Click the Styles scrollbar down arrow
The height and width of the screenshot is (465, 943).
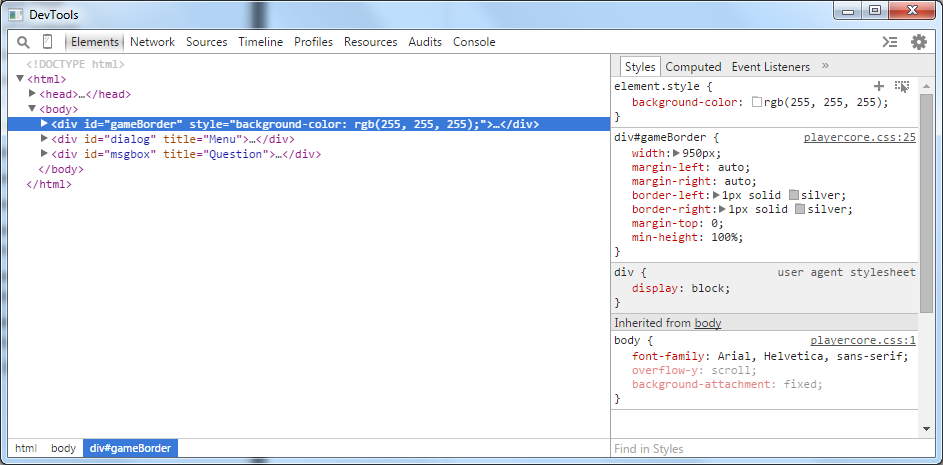pos(927,429)
